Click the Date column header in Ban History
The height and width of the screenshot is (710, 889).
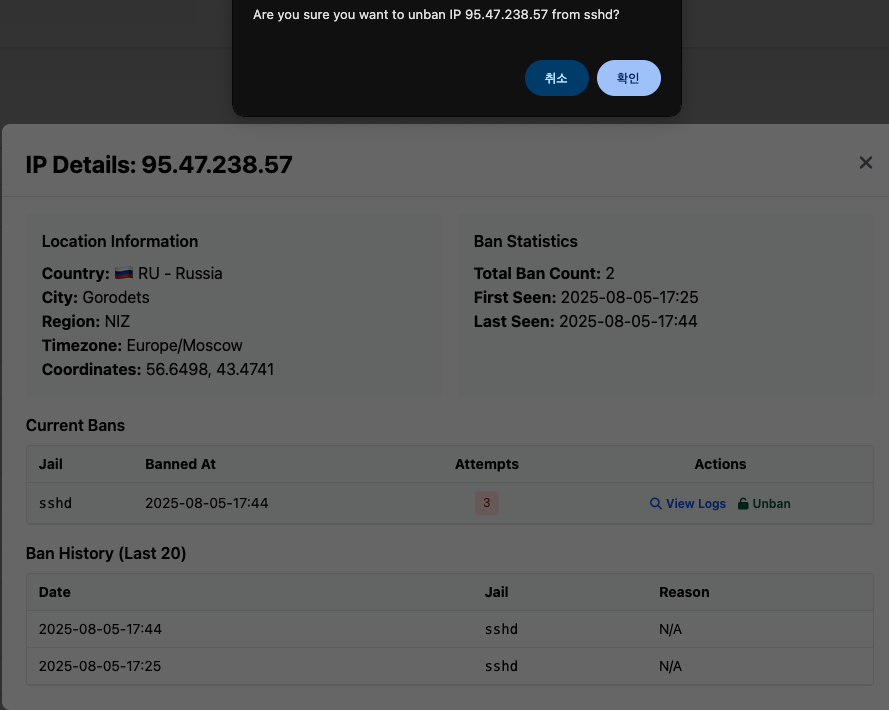(x=55, y=592)
